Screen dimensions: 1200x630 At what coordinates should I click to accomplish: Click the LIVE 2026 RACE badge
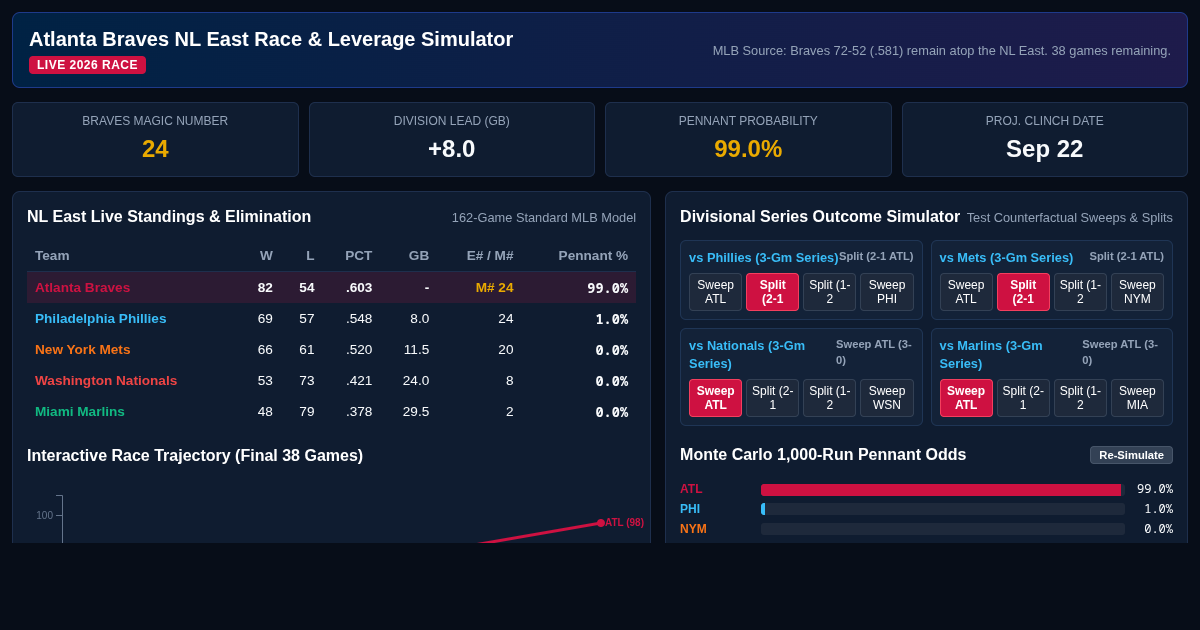pyautogui.click(x=87, y=65)
